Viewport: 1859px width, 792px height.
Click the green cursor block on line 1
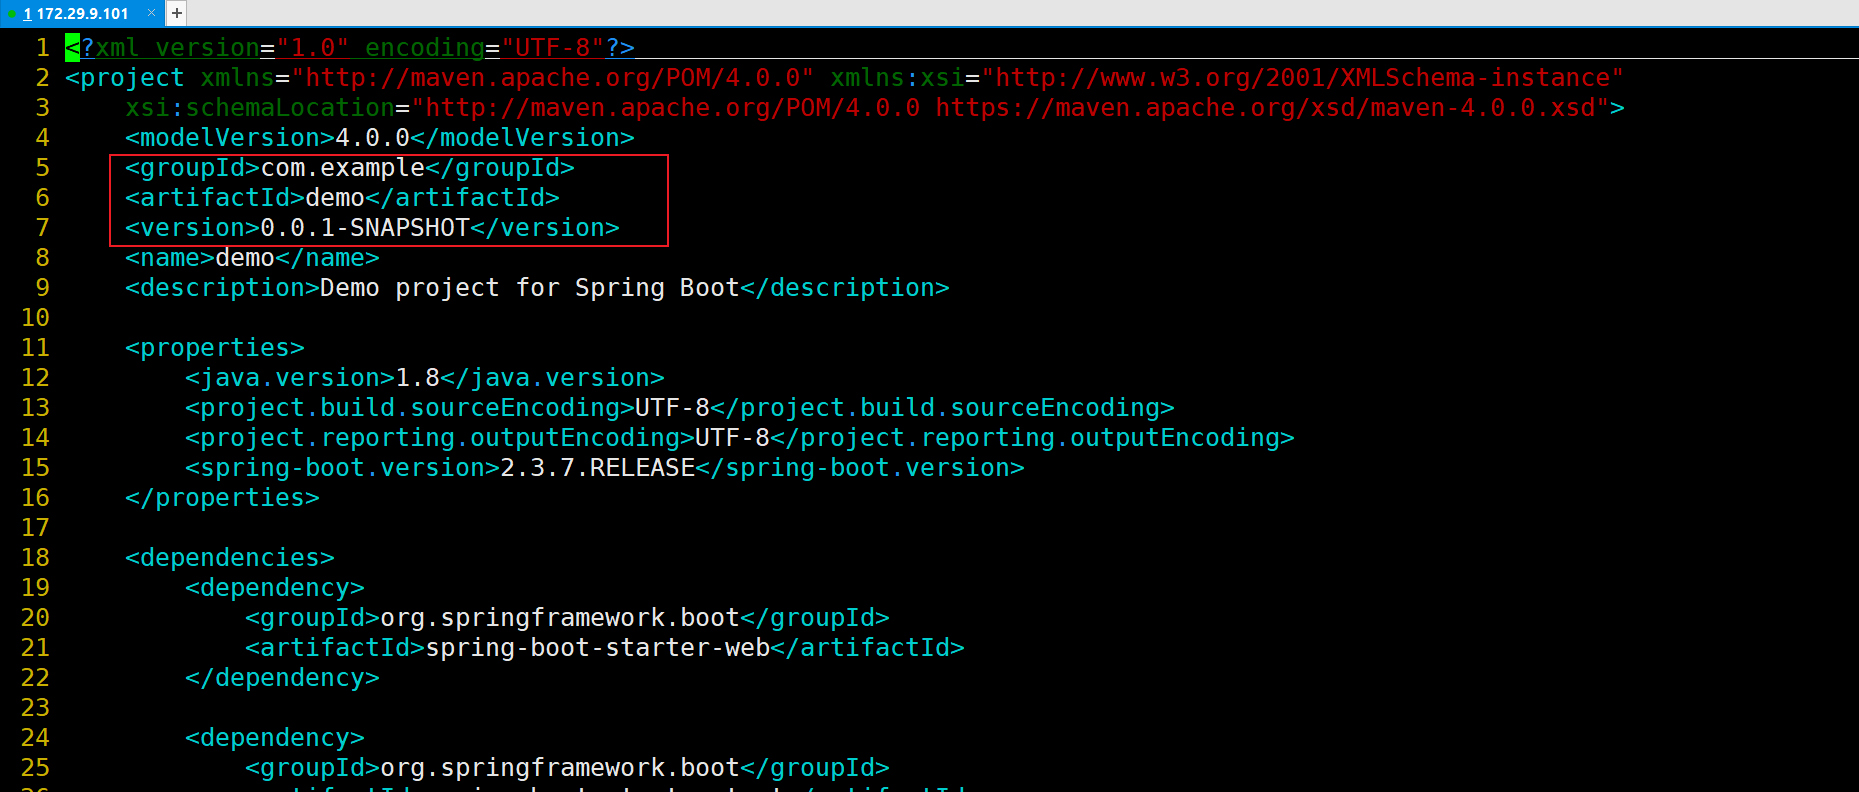tap(72, 48)
